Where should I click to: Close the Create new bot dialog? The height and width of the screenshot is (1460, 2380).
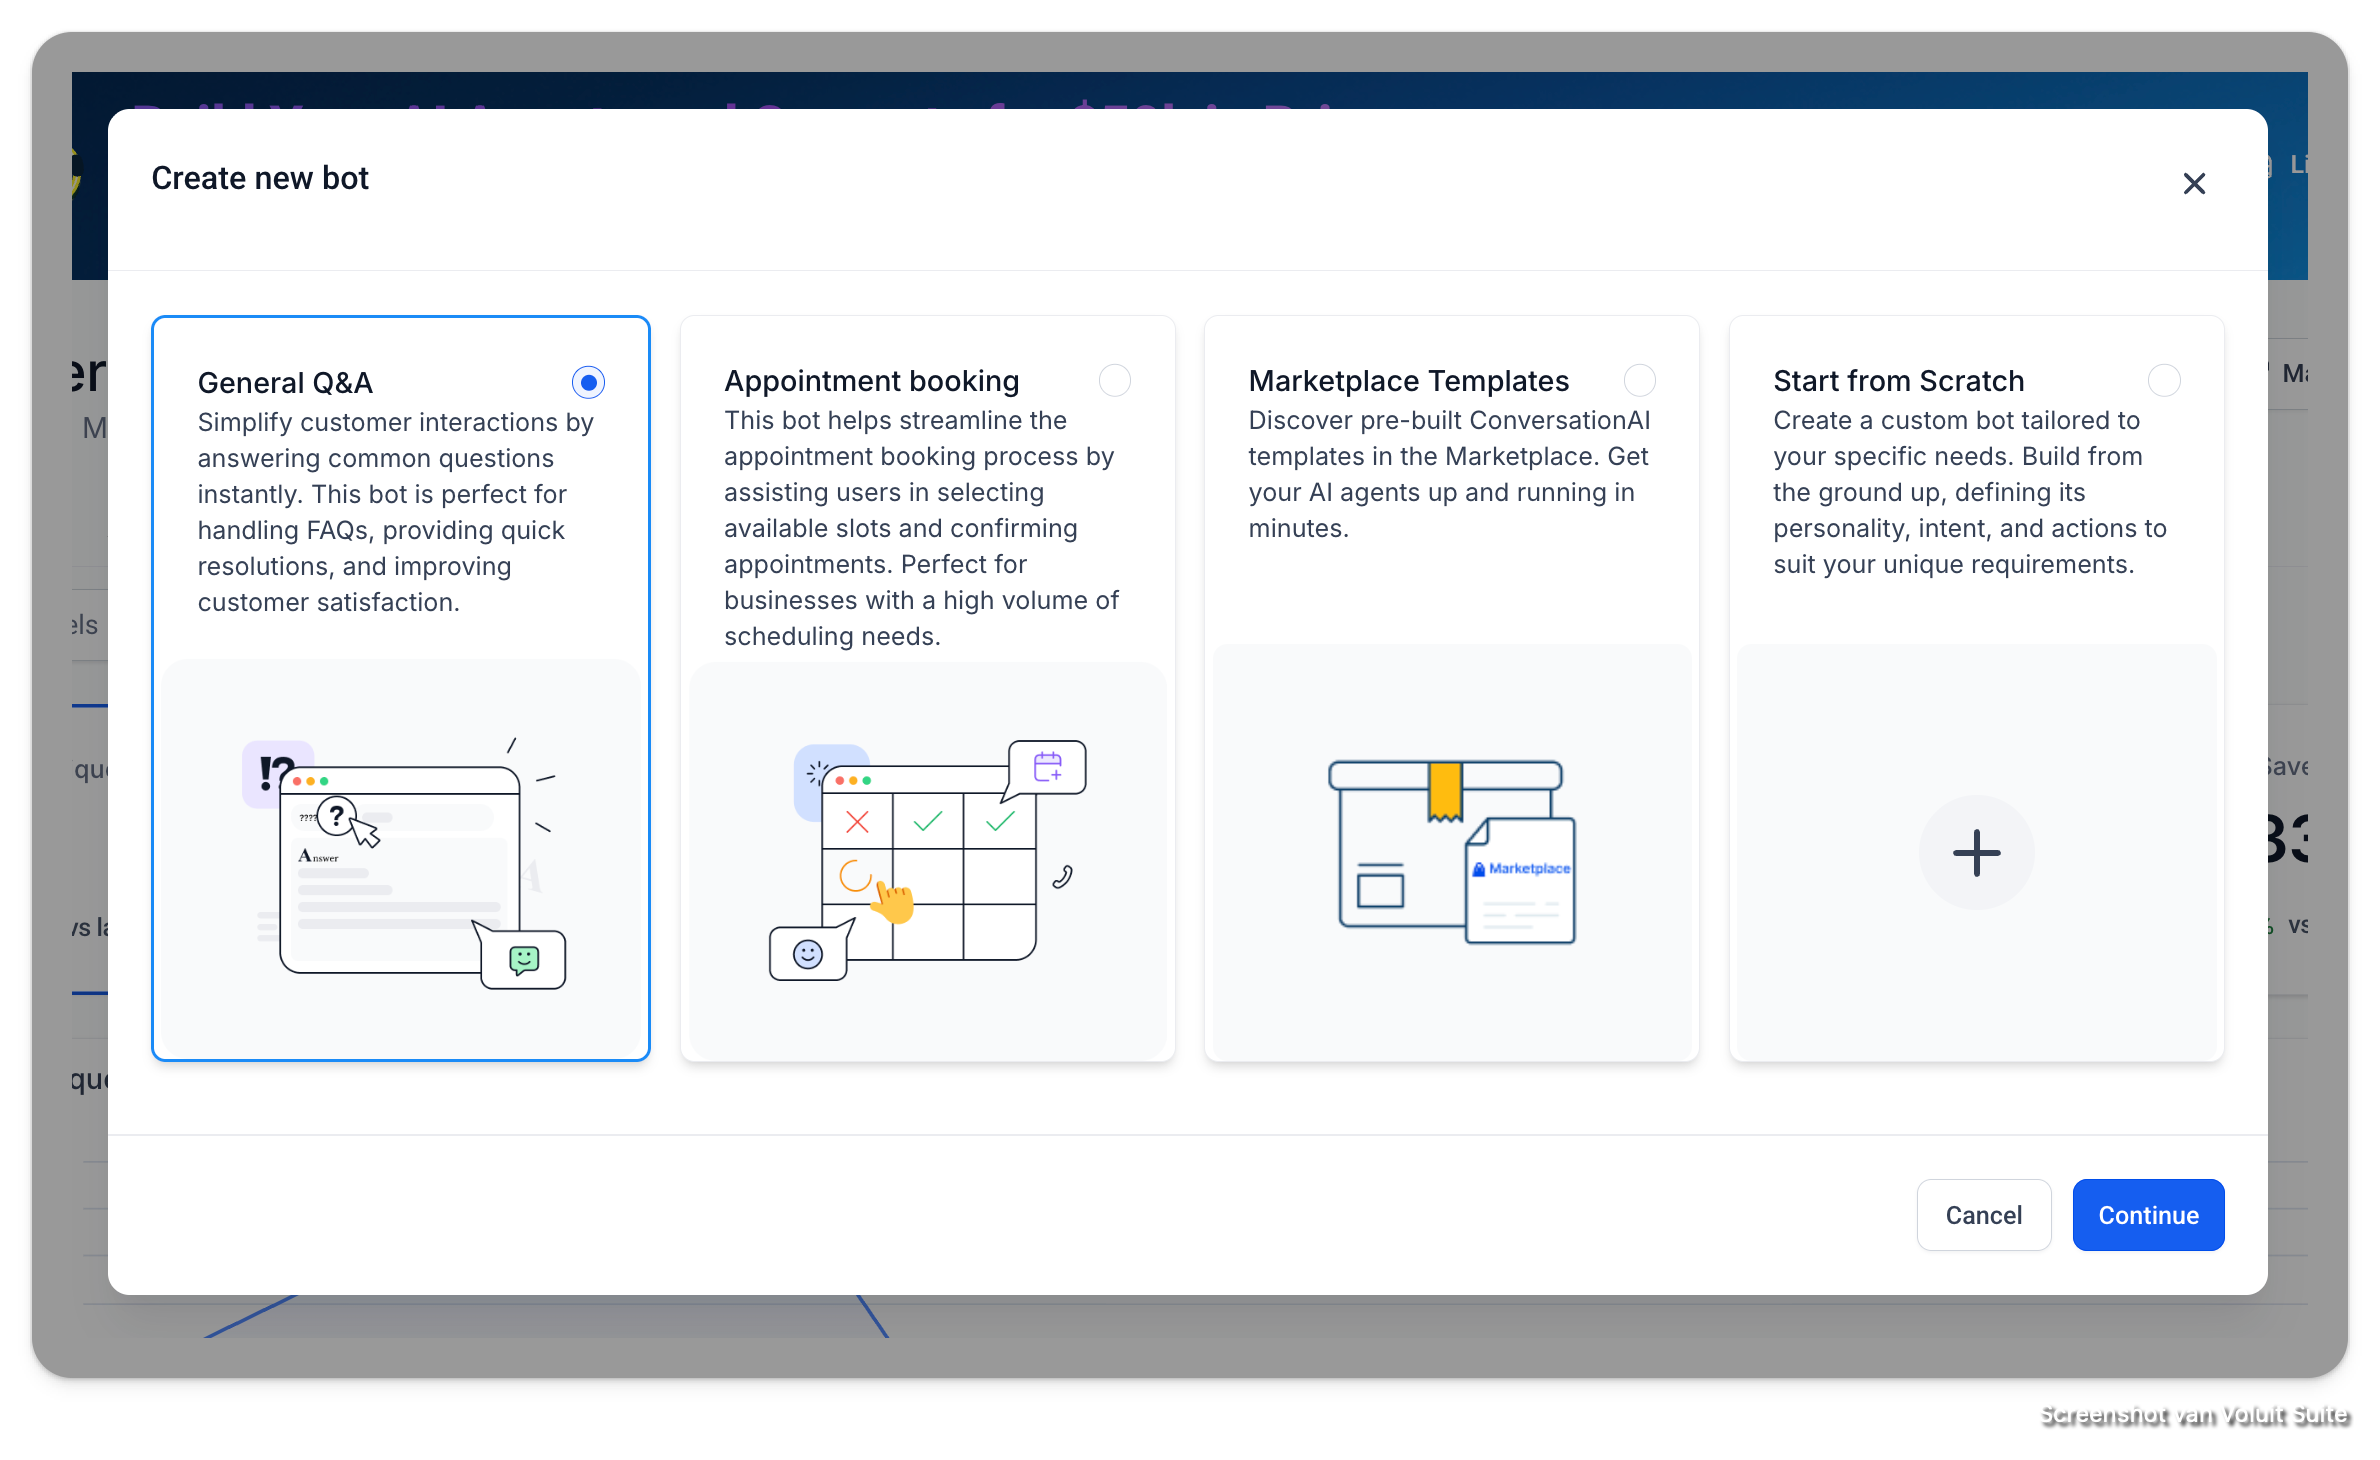[2194, 184]
